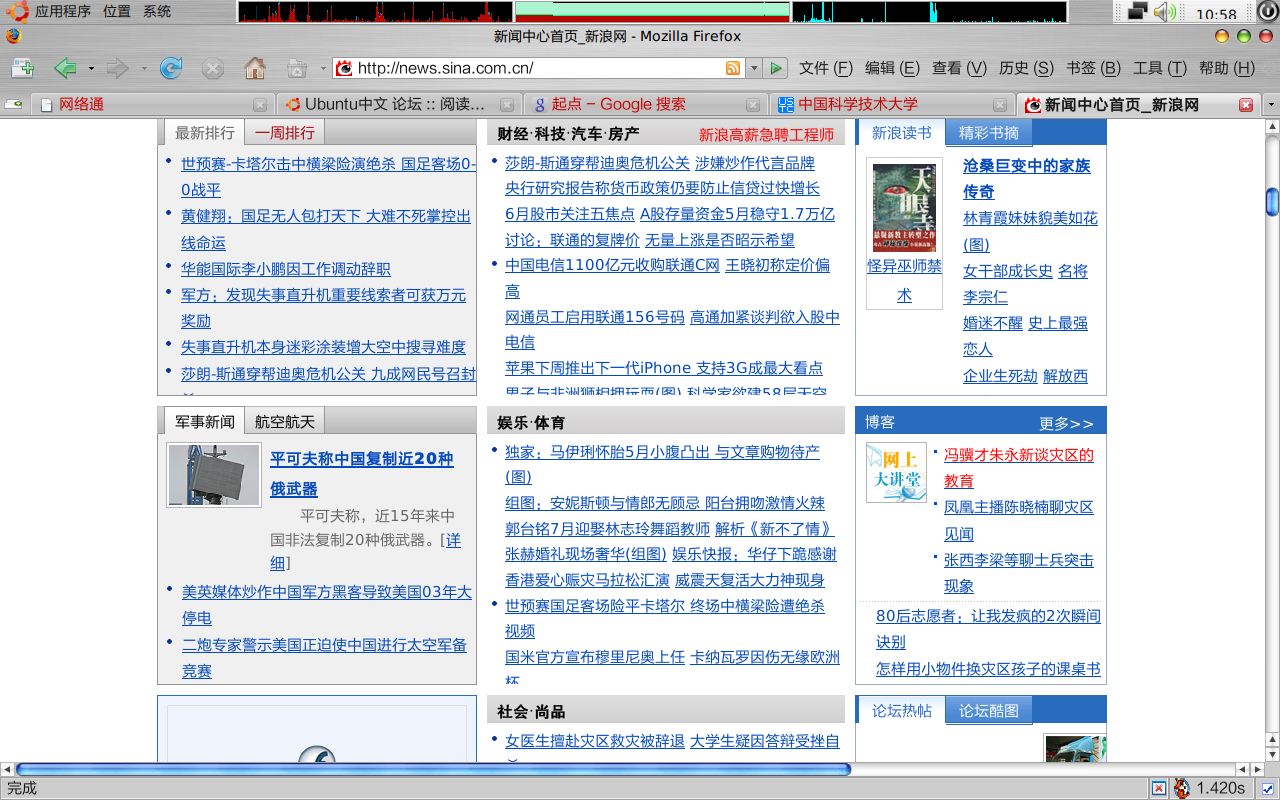Viewport: 1280px width, 800px height.
Task: Select the 航空航天 tab
Action: 285,421
